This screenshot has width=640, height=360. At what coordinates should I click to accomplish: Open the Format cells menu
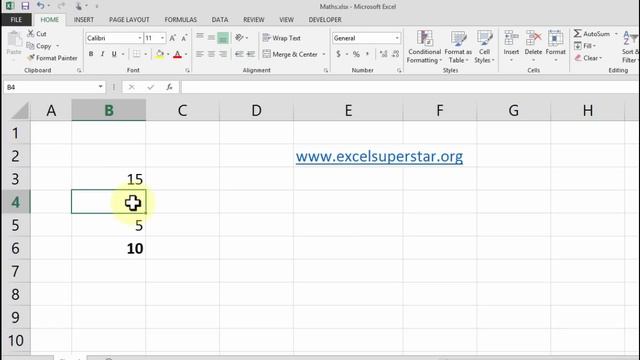click(x=556, y=46)
